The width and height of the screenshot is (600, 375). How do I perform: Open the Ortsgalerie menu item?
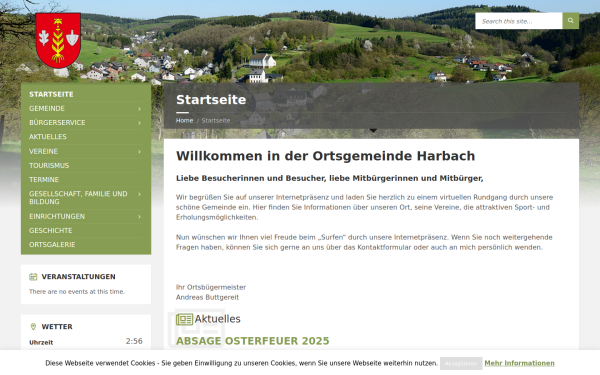(52, 245)
